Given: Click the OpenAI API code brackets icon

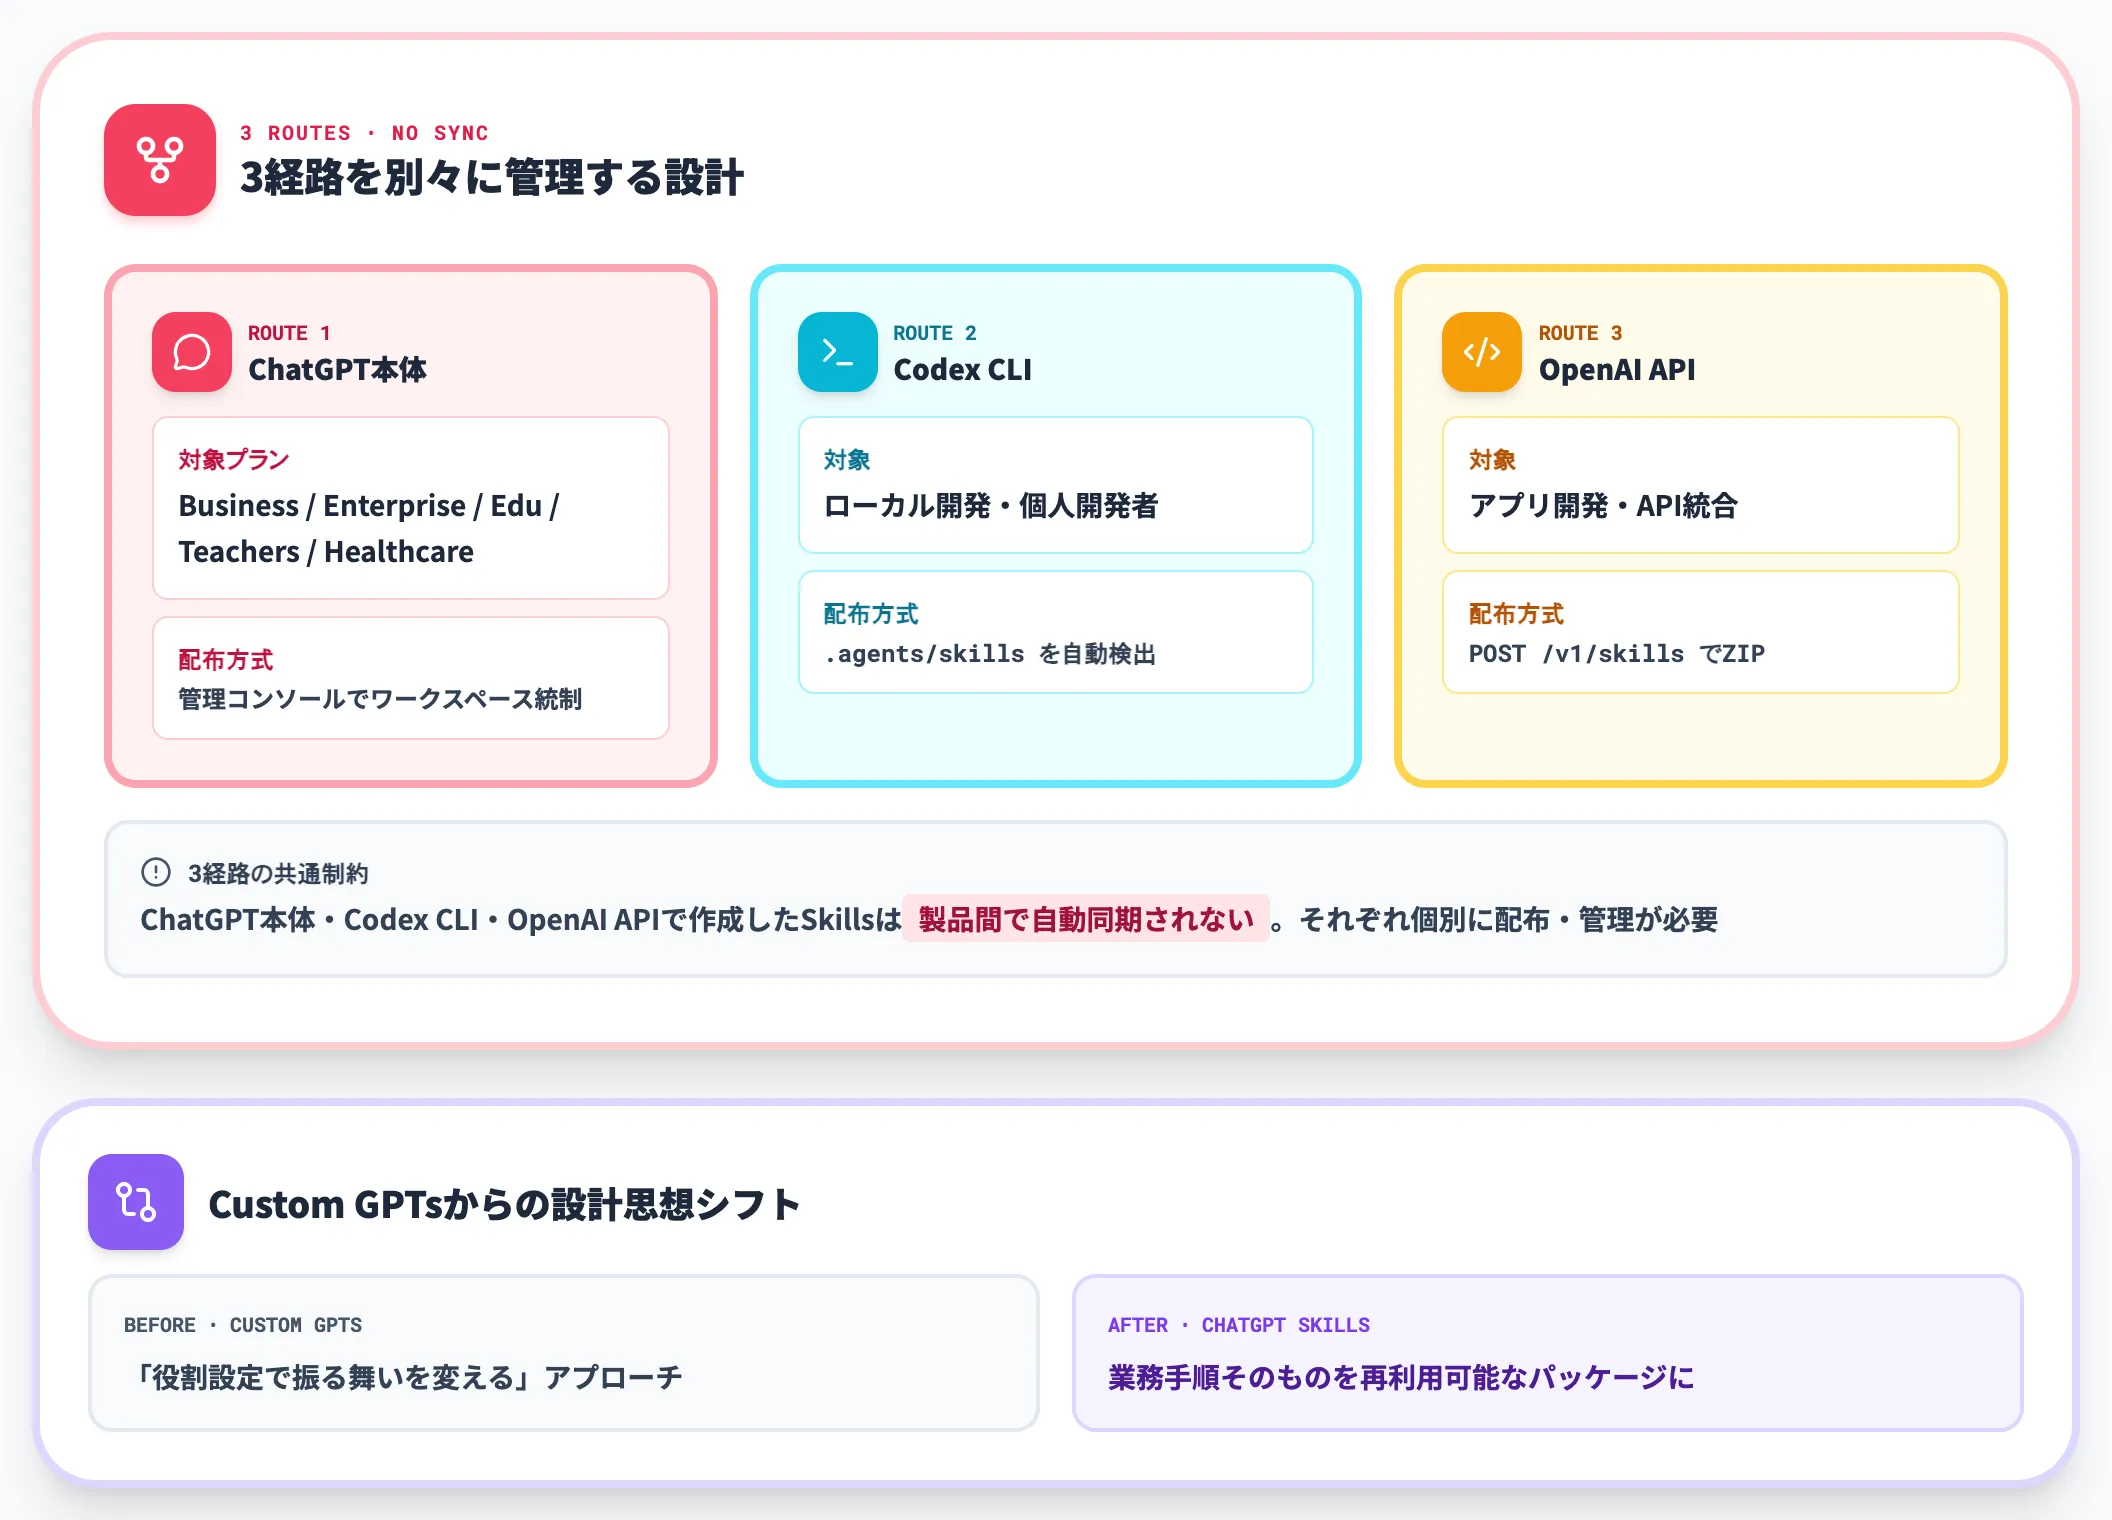Looking at the screenshot, I should point(1482,352).
